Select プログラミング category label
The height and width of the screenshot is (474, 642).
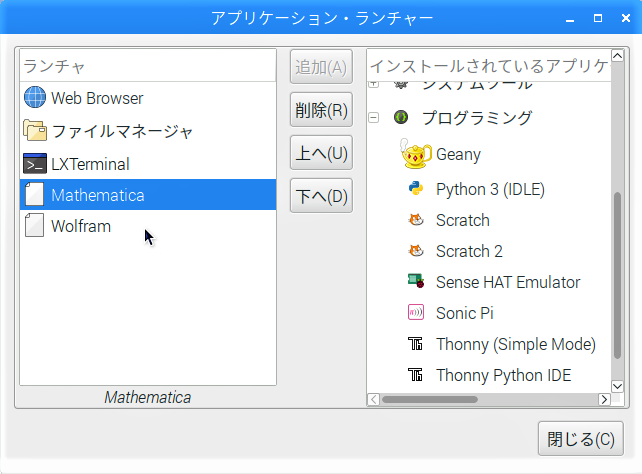(x=477, y=118)
